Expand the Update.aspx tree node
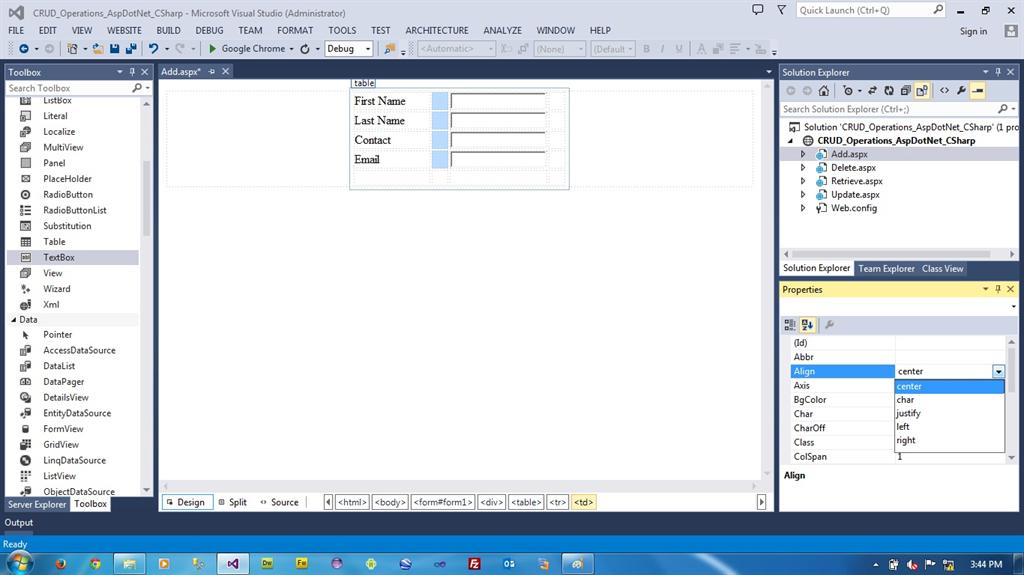The image size is (1024, 575). pyautogui.click(x=803, y=195)
